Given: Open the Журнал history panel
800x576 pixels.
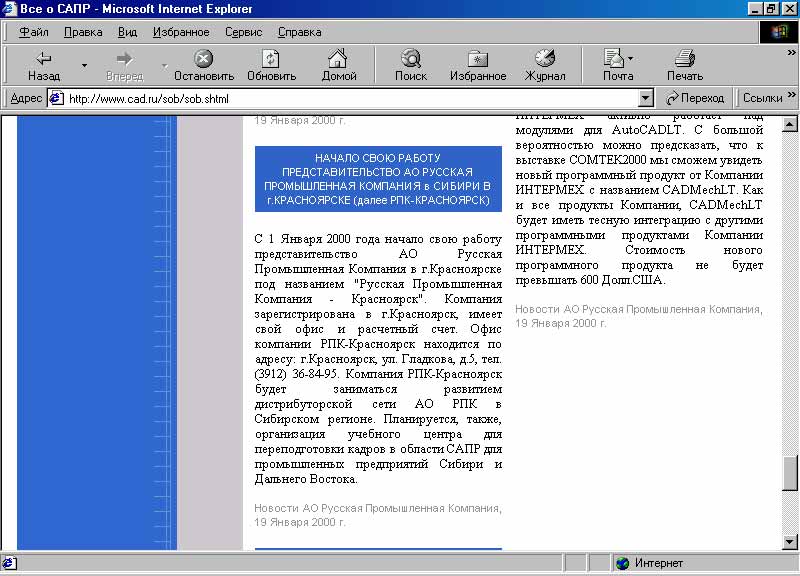Looking at the screenshot, I should click(x=545, y=65).
